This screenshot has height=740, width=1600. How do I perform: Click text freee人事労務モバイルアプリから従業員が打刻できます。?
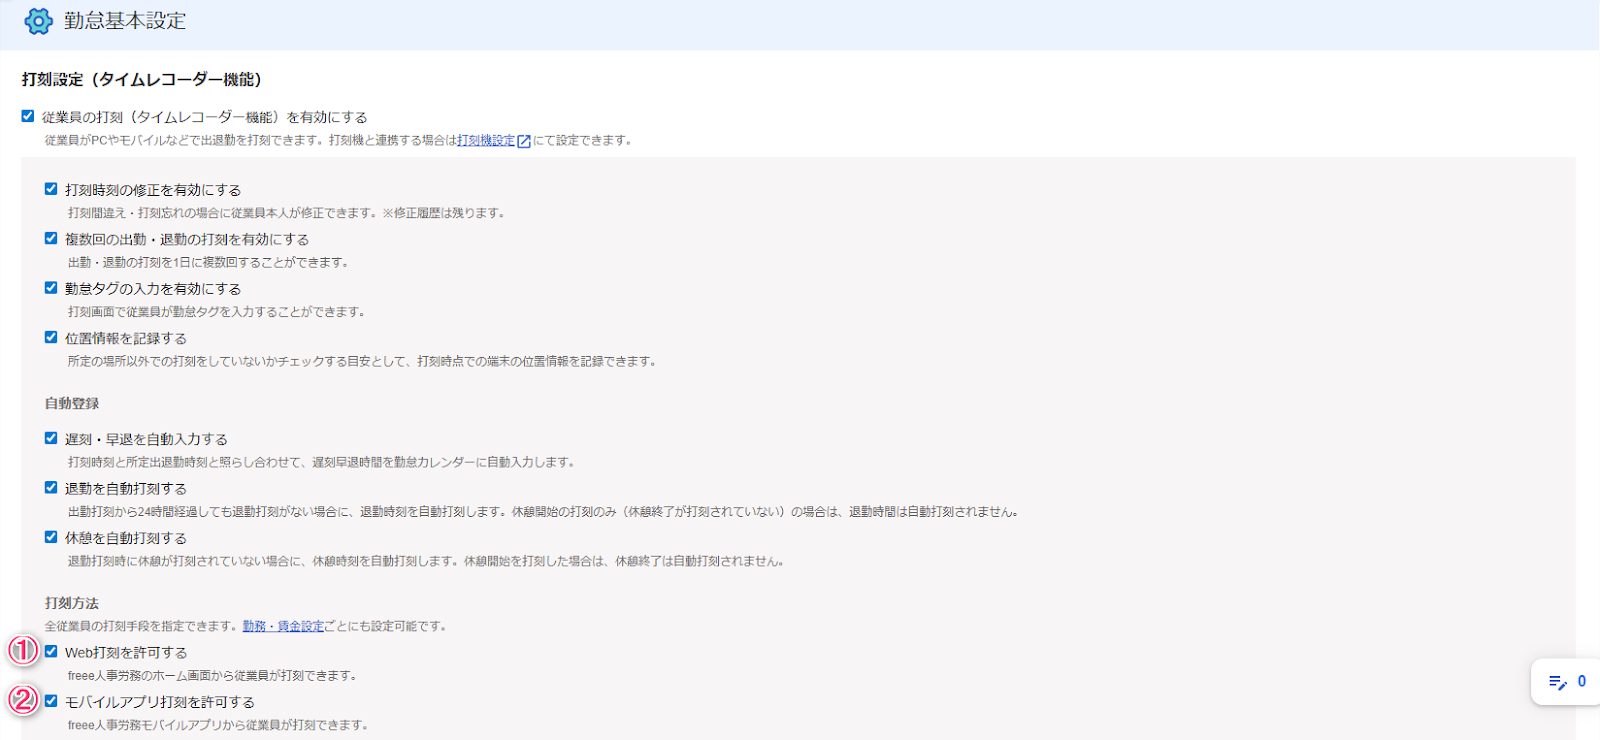[x=218, y=725]
